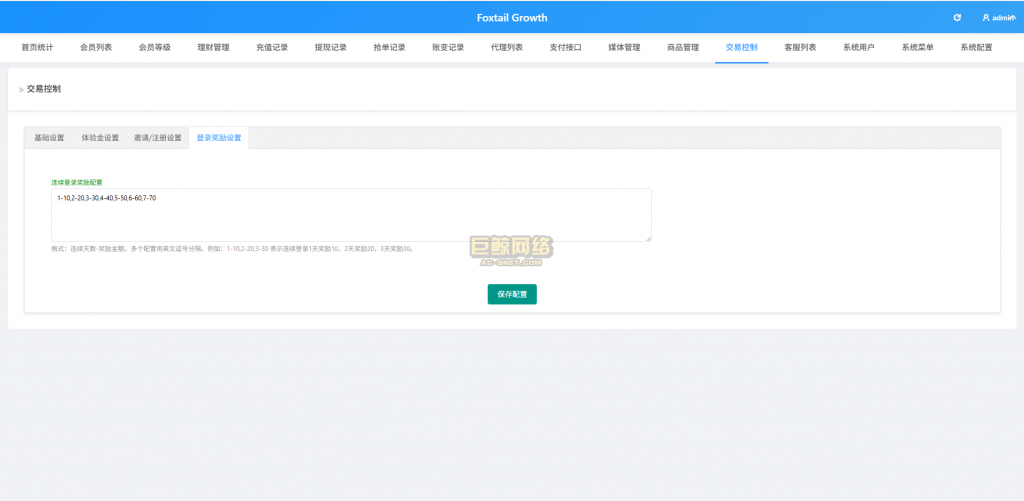Go to 支付接口 page
Screen dimensions: 1024x501
[x=566, y=48]
